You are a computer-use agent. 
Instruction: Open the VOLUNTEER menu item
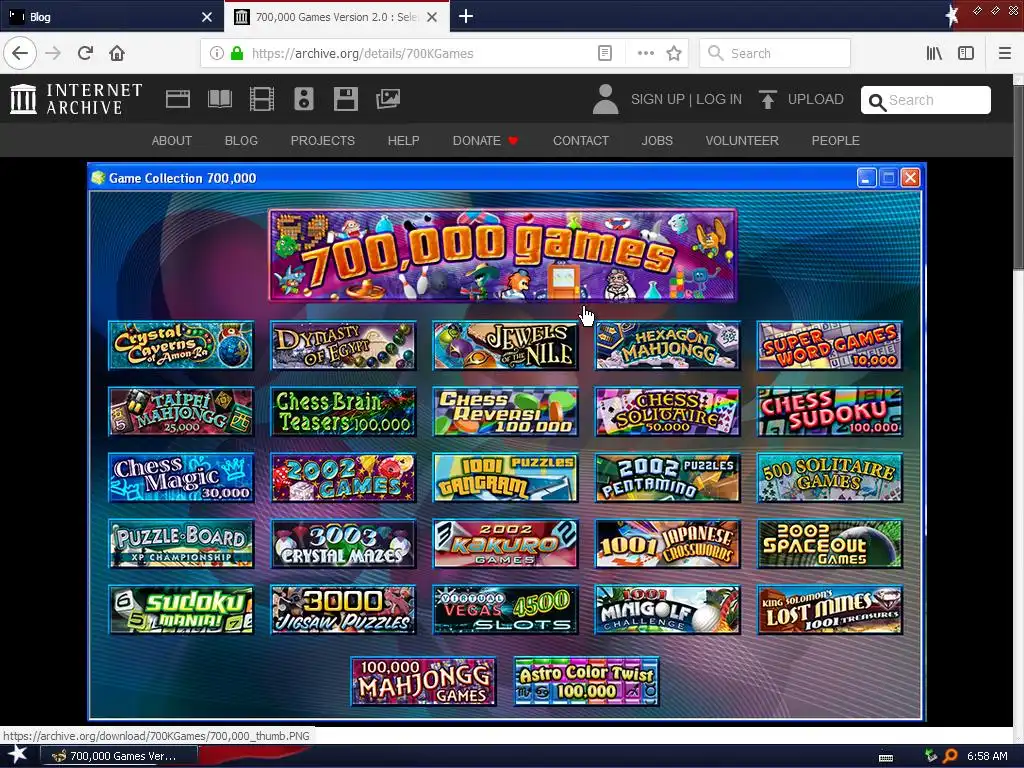coord(742,140)
